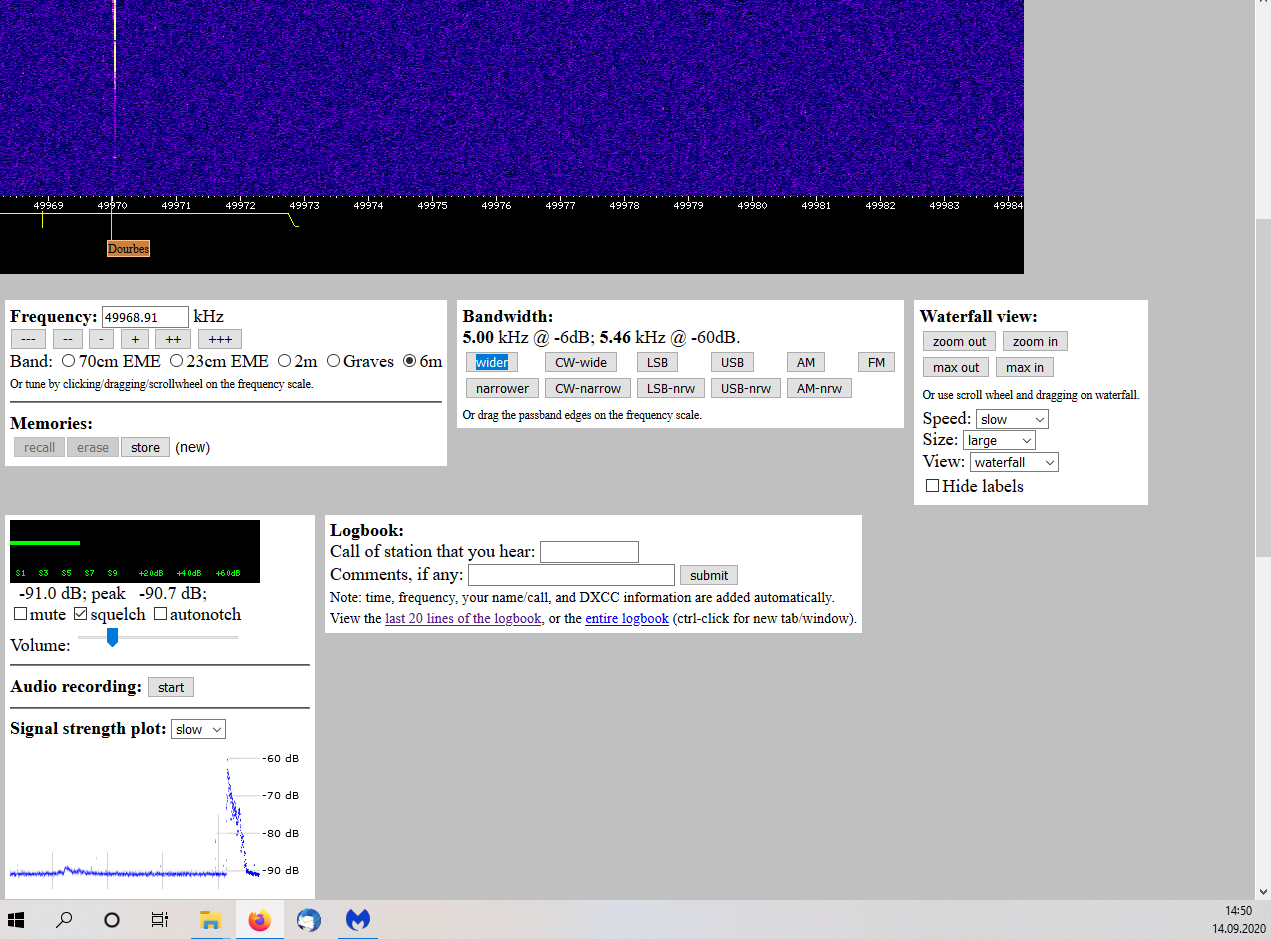
Task: Open last 20 lines of logbook
Action: tap(463, 618)
